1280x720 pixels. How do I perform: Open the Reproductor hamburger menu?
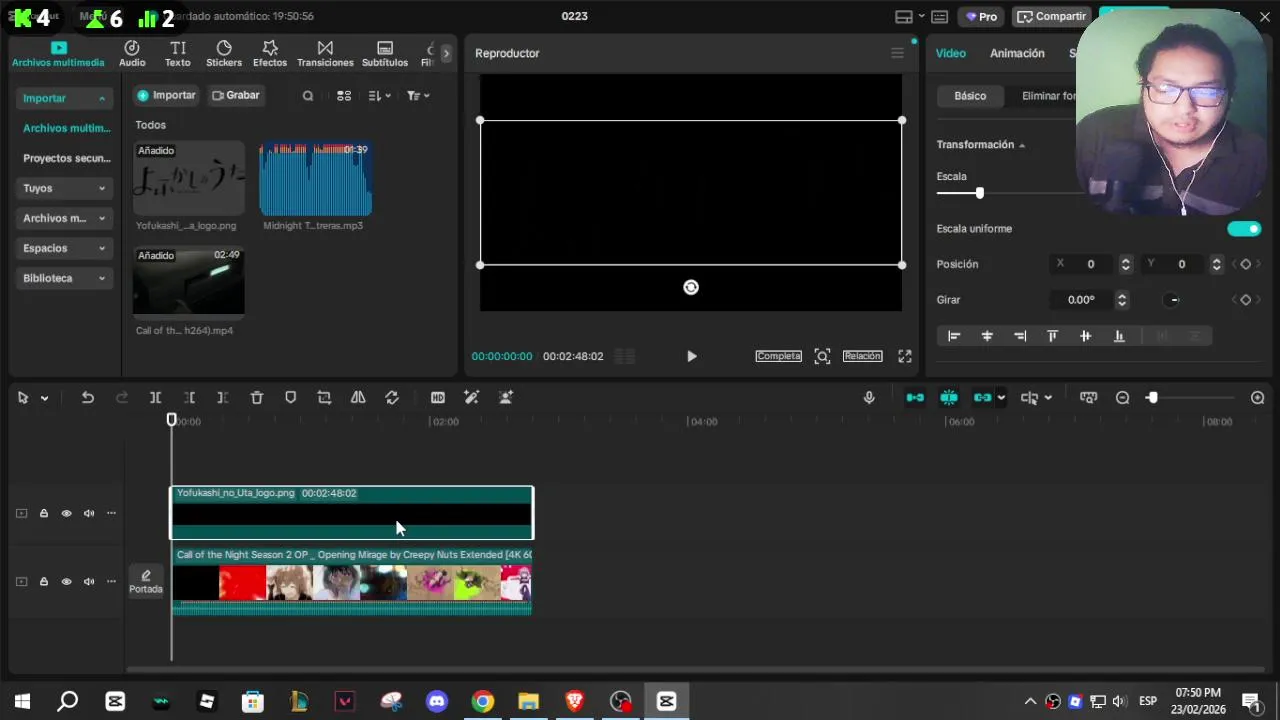[x=897, y=53]
